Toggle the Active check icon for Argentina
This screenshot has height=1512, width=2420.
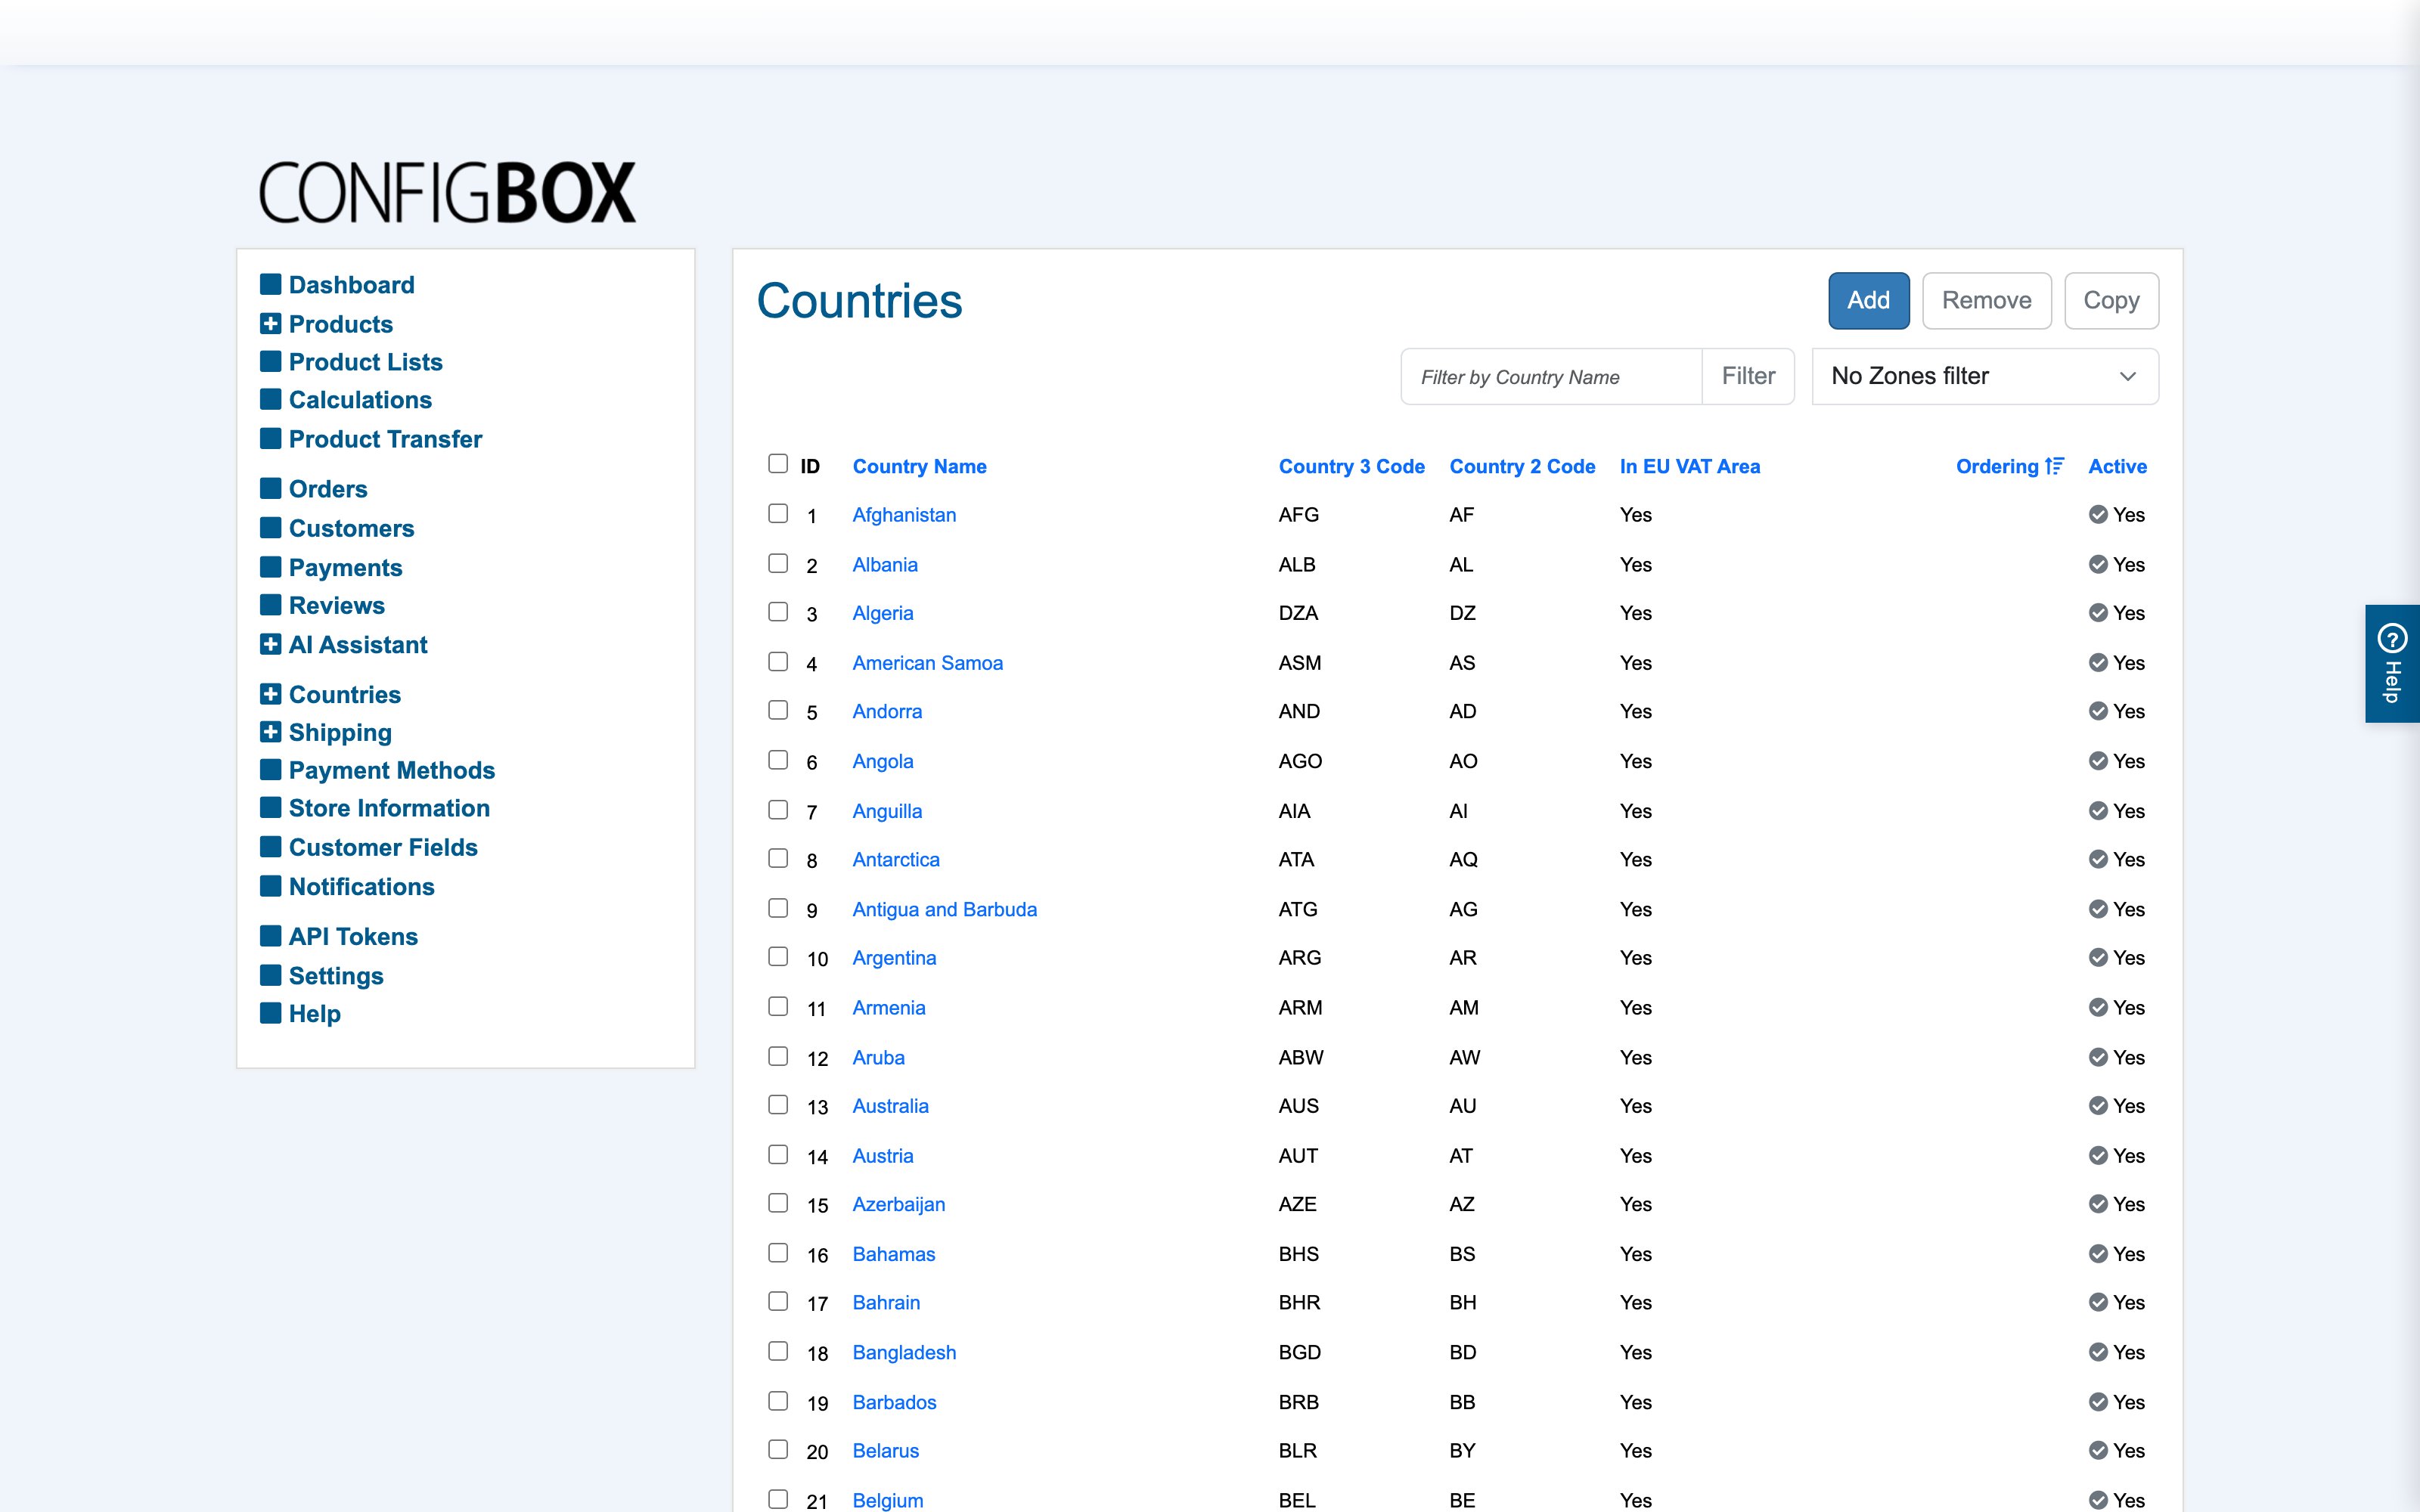(x=2098, y=958)
